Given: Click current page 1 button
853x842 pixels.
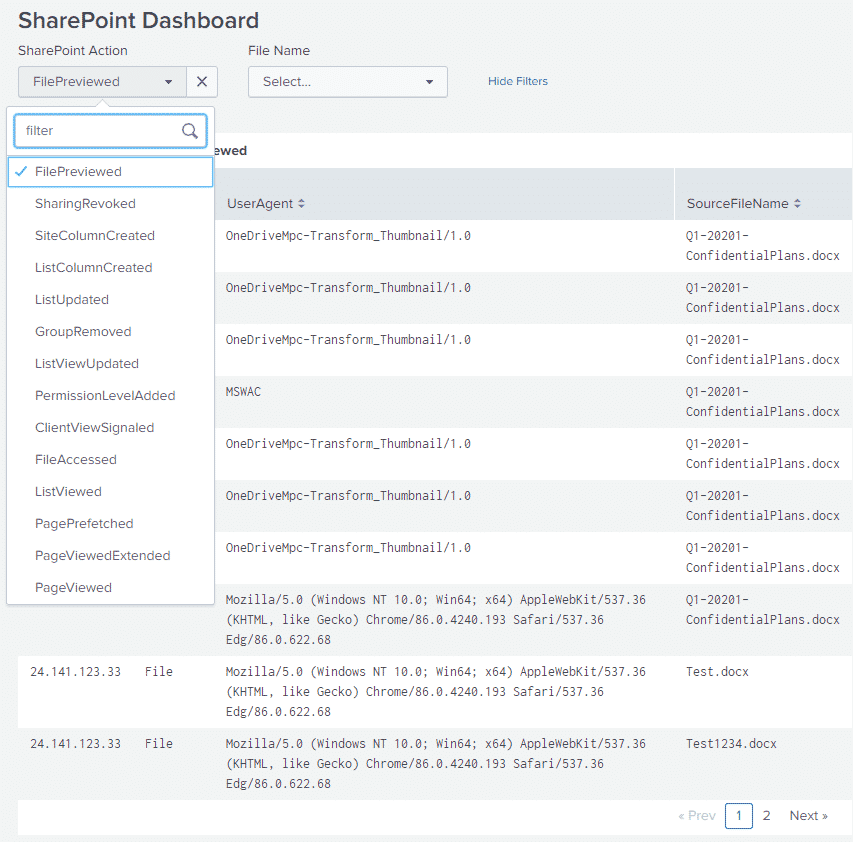Looking at the screenshot, I should pyautogui.click(x=738, y=816).
